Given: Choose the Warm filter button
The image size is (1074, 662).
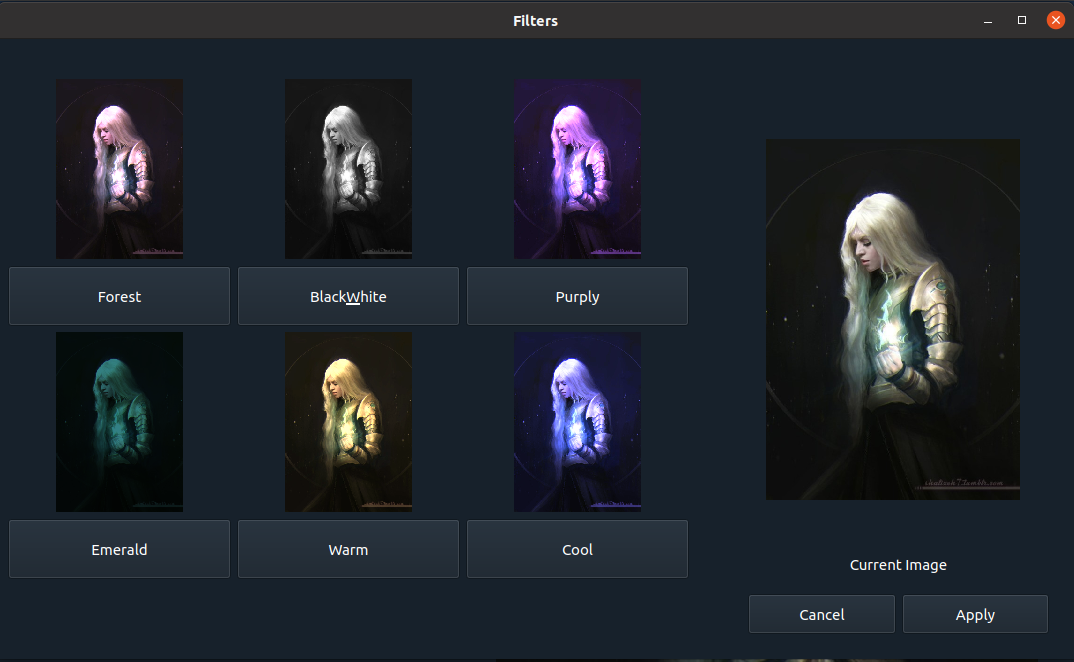Looking at the screenshot, I should [348, 549].
